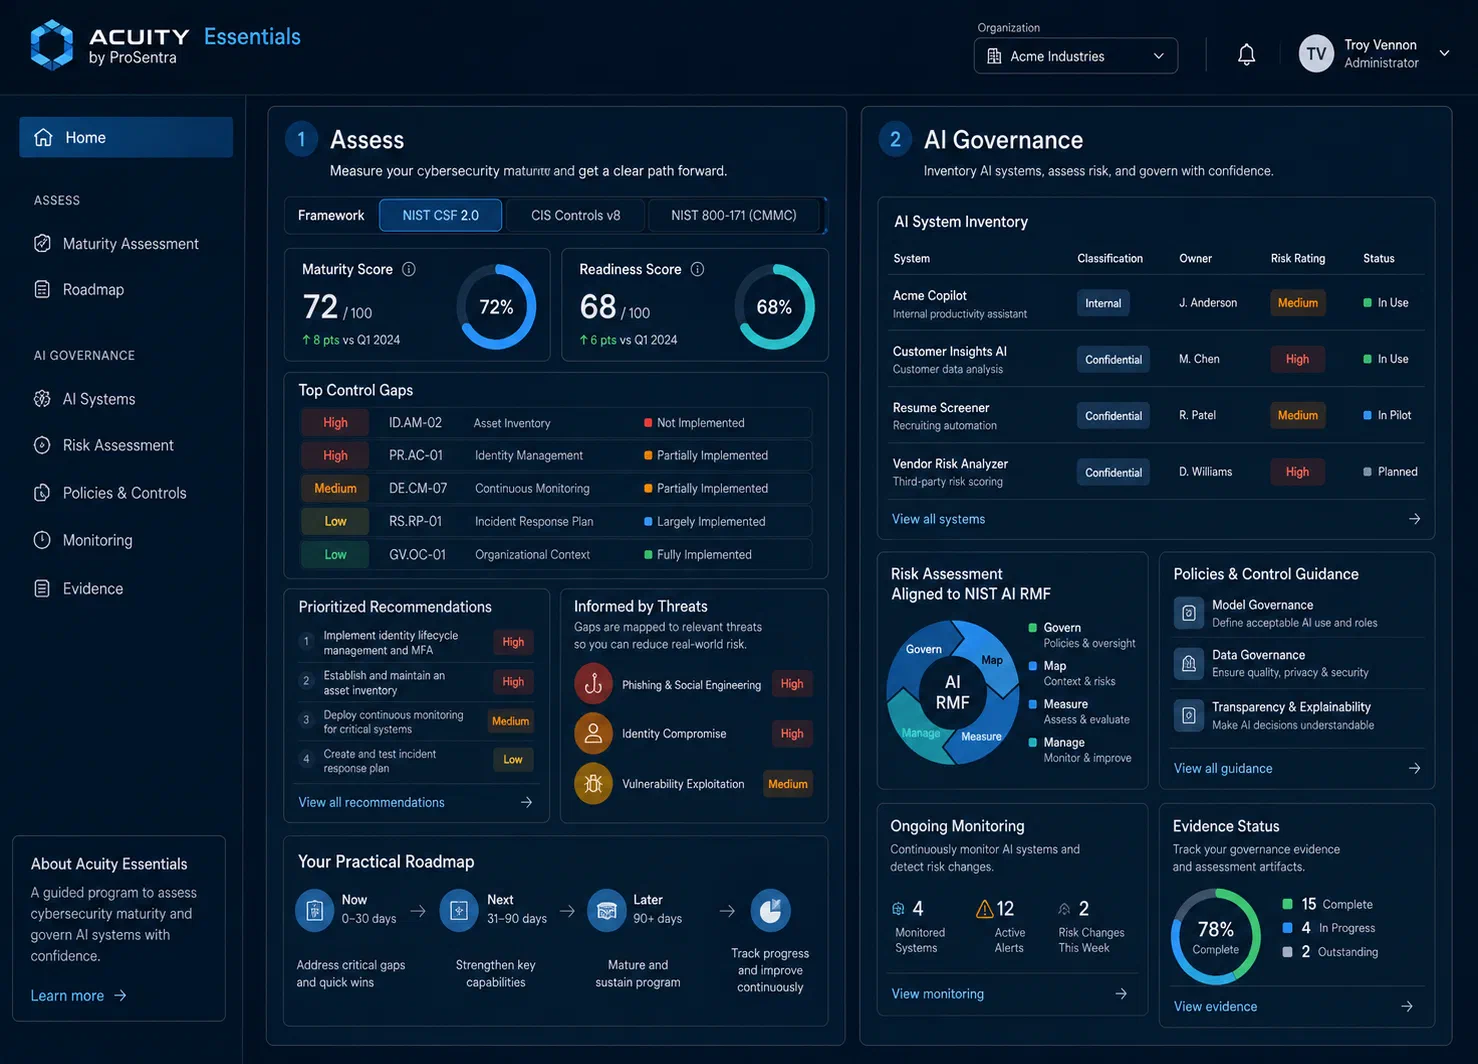Open the PR.AC-01 Identity Management row
The height and width of the screenshot is (1064, 1478).
(x=555, y=455)
